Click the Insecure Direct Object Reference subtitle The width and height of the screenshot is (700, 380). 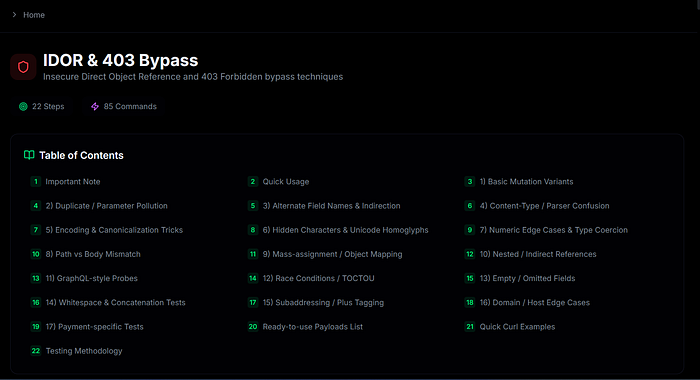(x=193, y=77)
